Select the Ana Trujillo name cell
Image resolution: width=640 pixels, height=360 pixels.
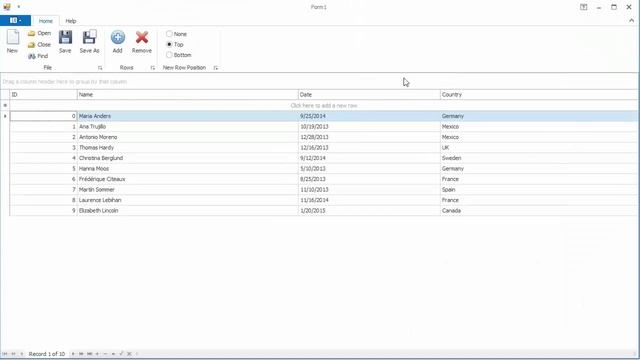pos(187,127)
